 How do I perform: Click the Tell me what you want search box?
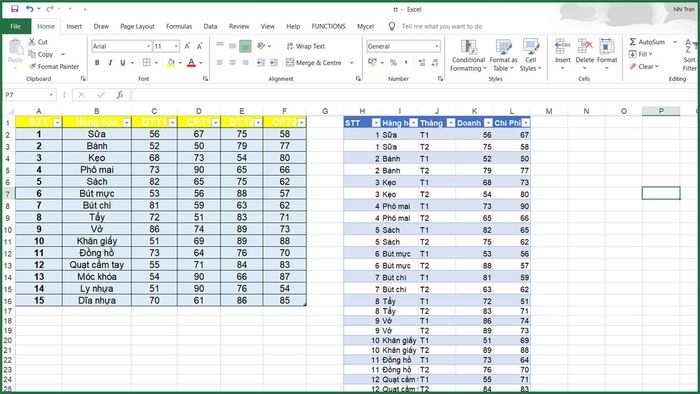(442, 26)
